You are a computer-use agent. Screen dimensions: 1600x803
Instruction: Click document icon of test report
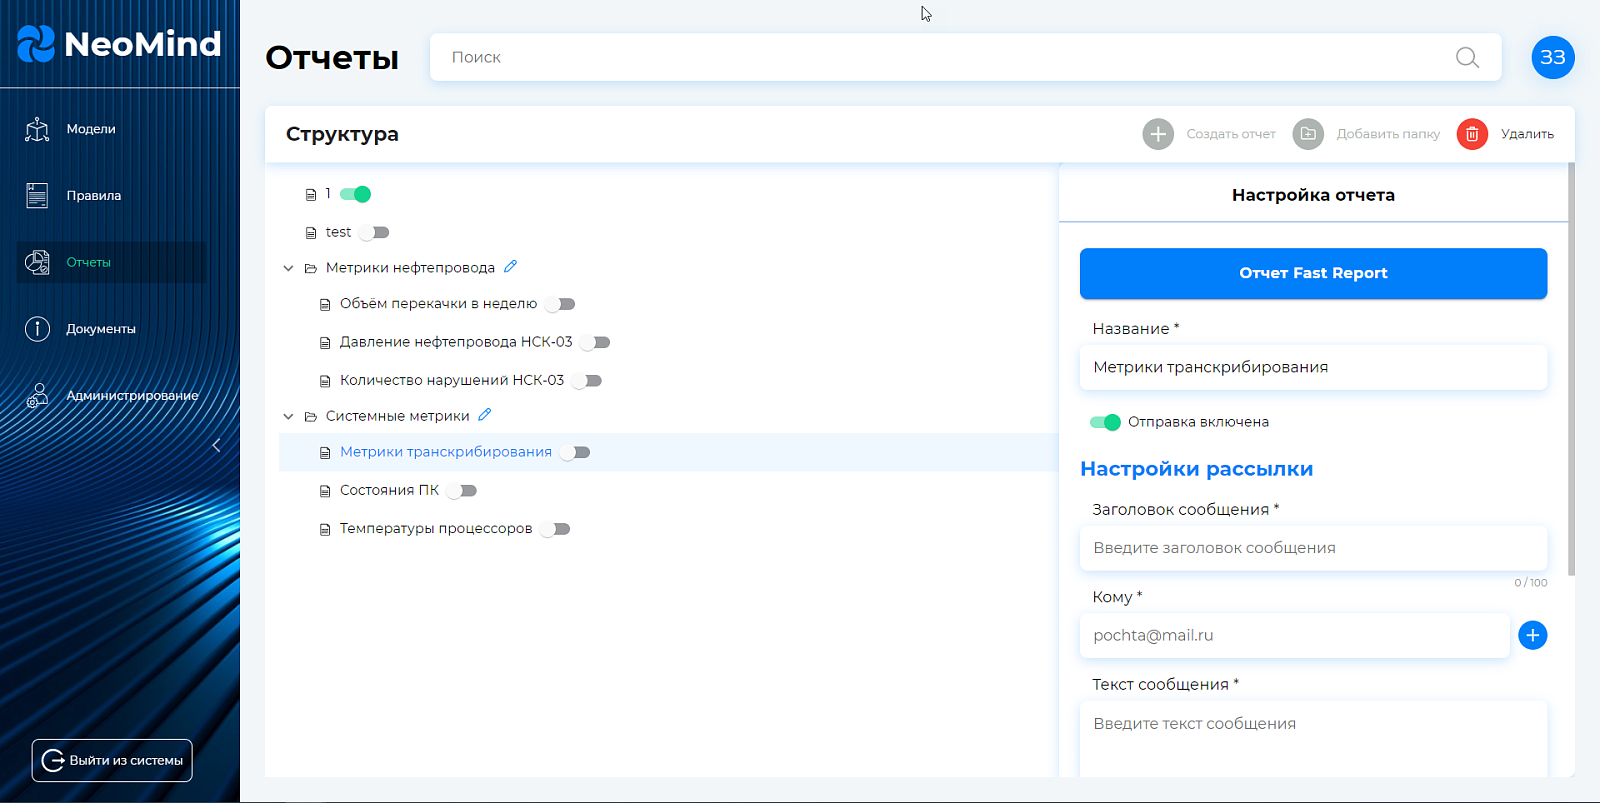311,233
